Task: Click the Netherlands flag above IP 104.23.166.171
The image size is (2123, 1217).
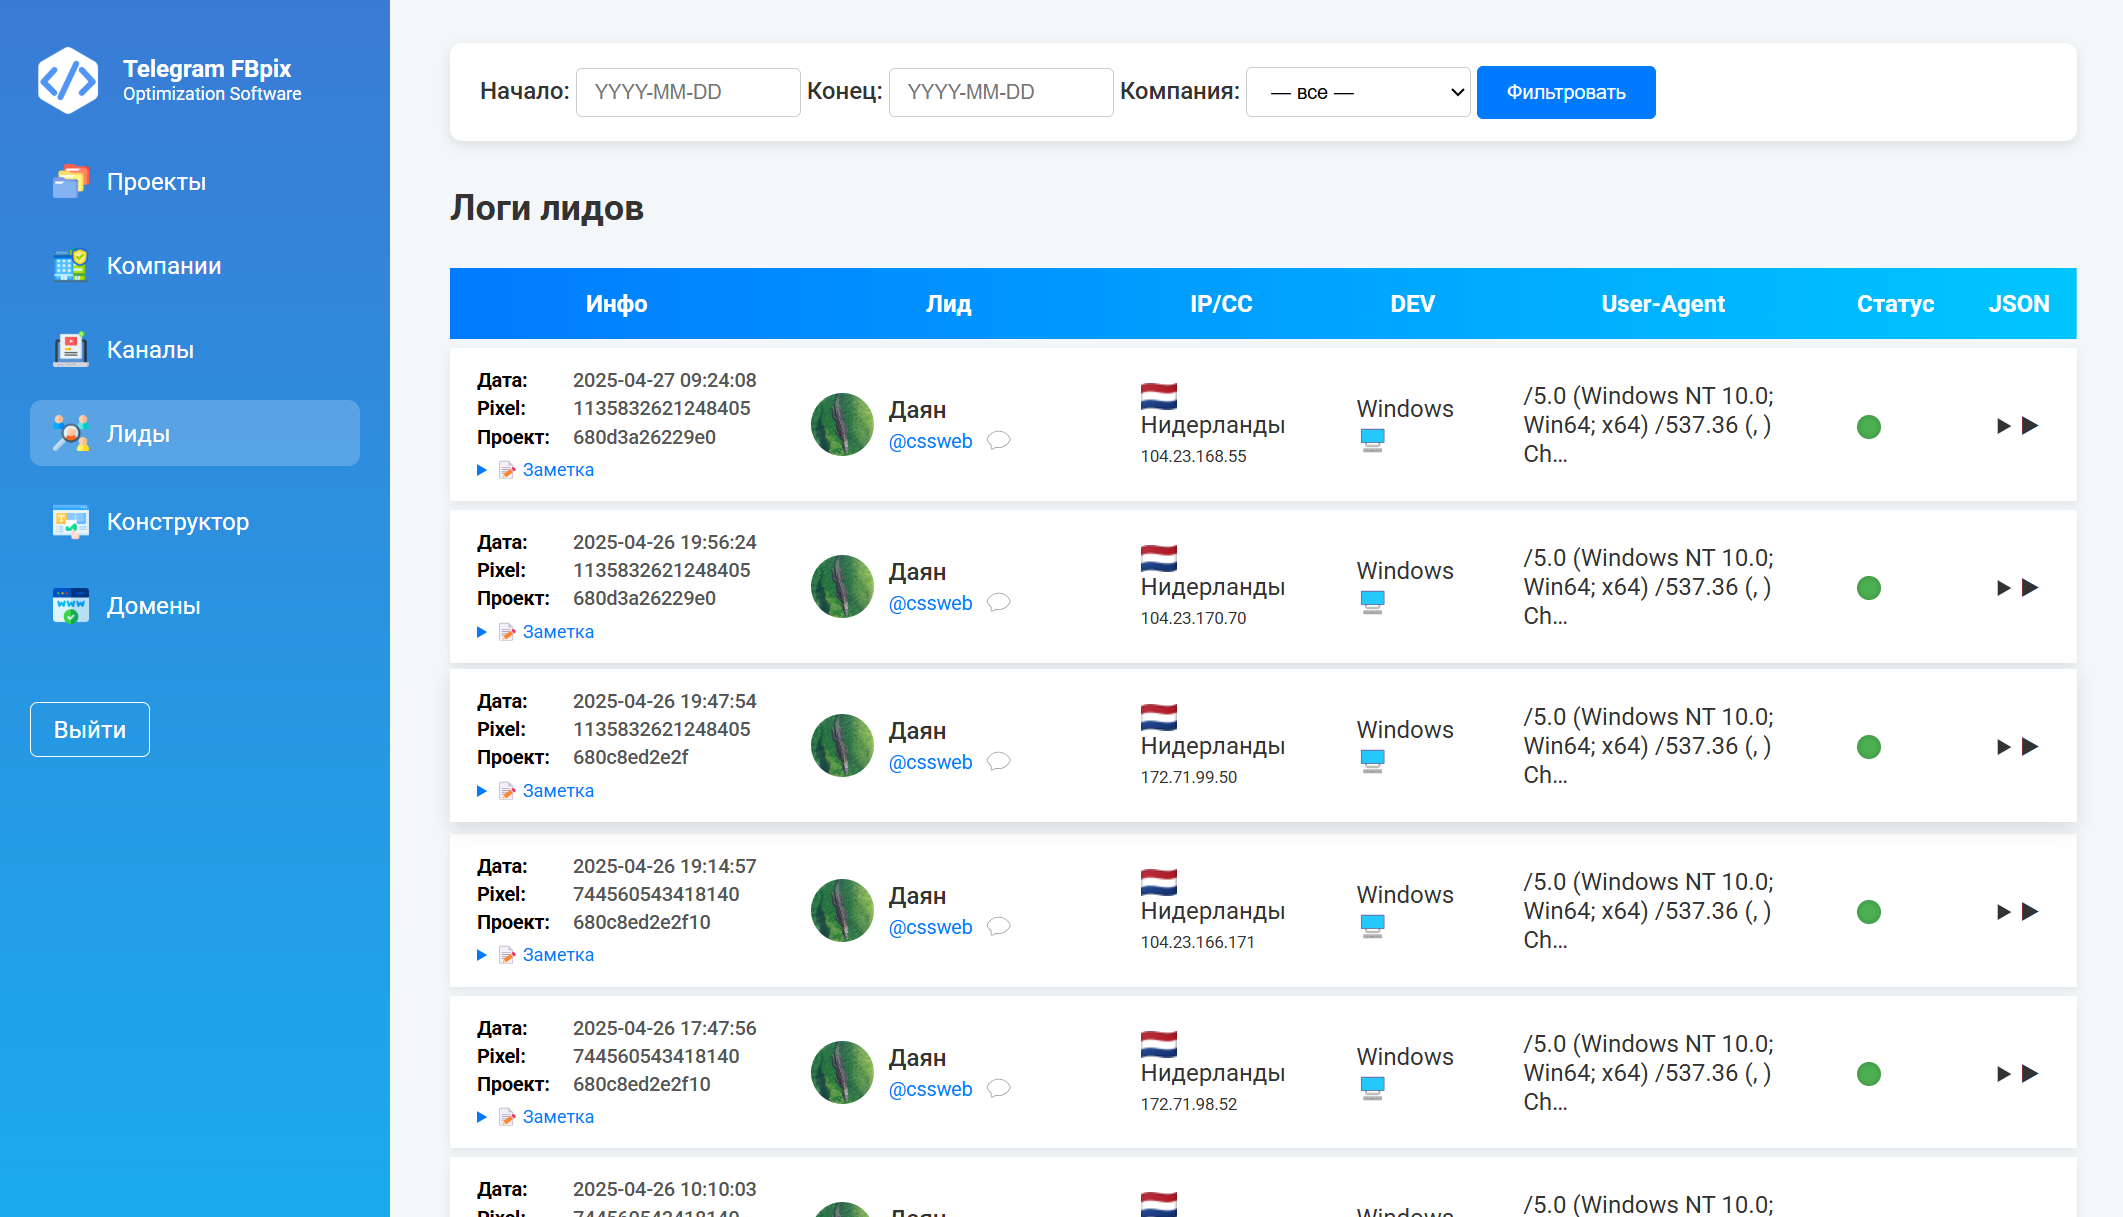Action: pos(1159,883)
